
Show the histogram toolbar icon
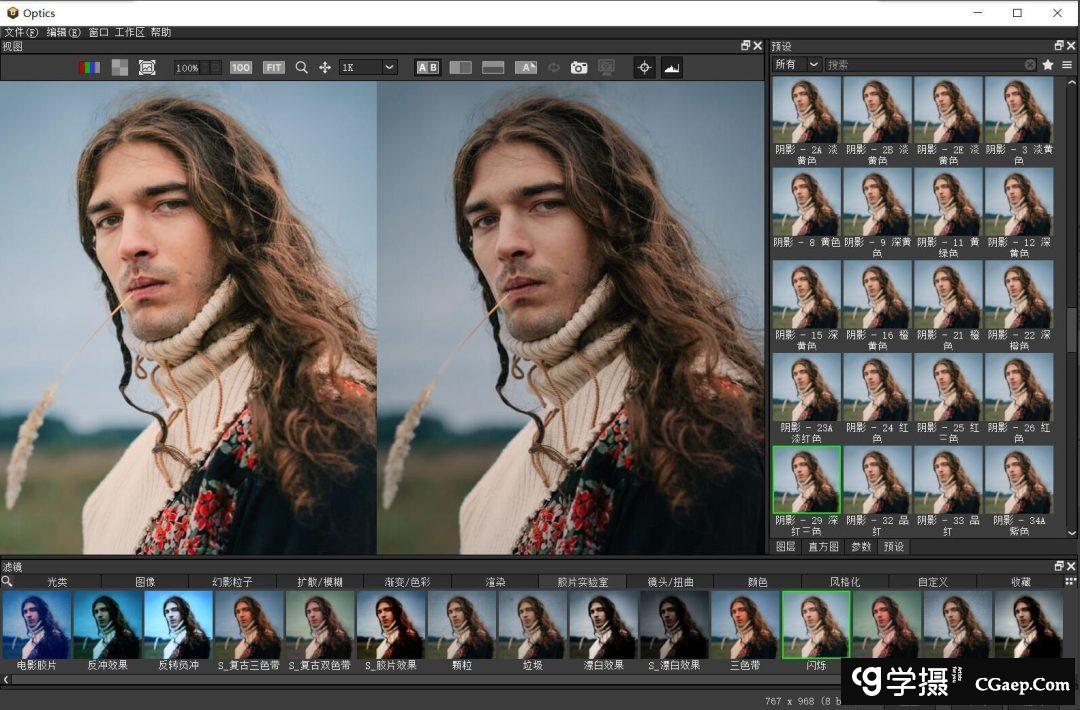[x=672, y=68]
